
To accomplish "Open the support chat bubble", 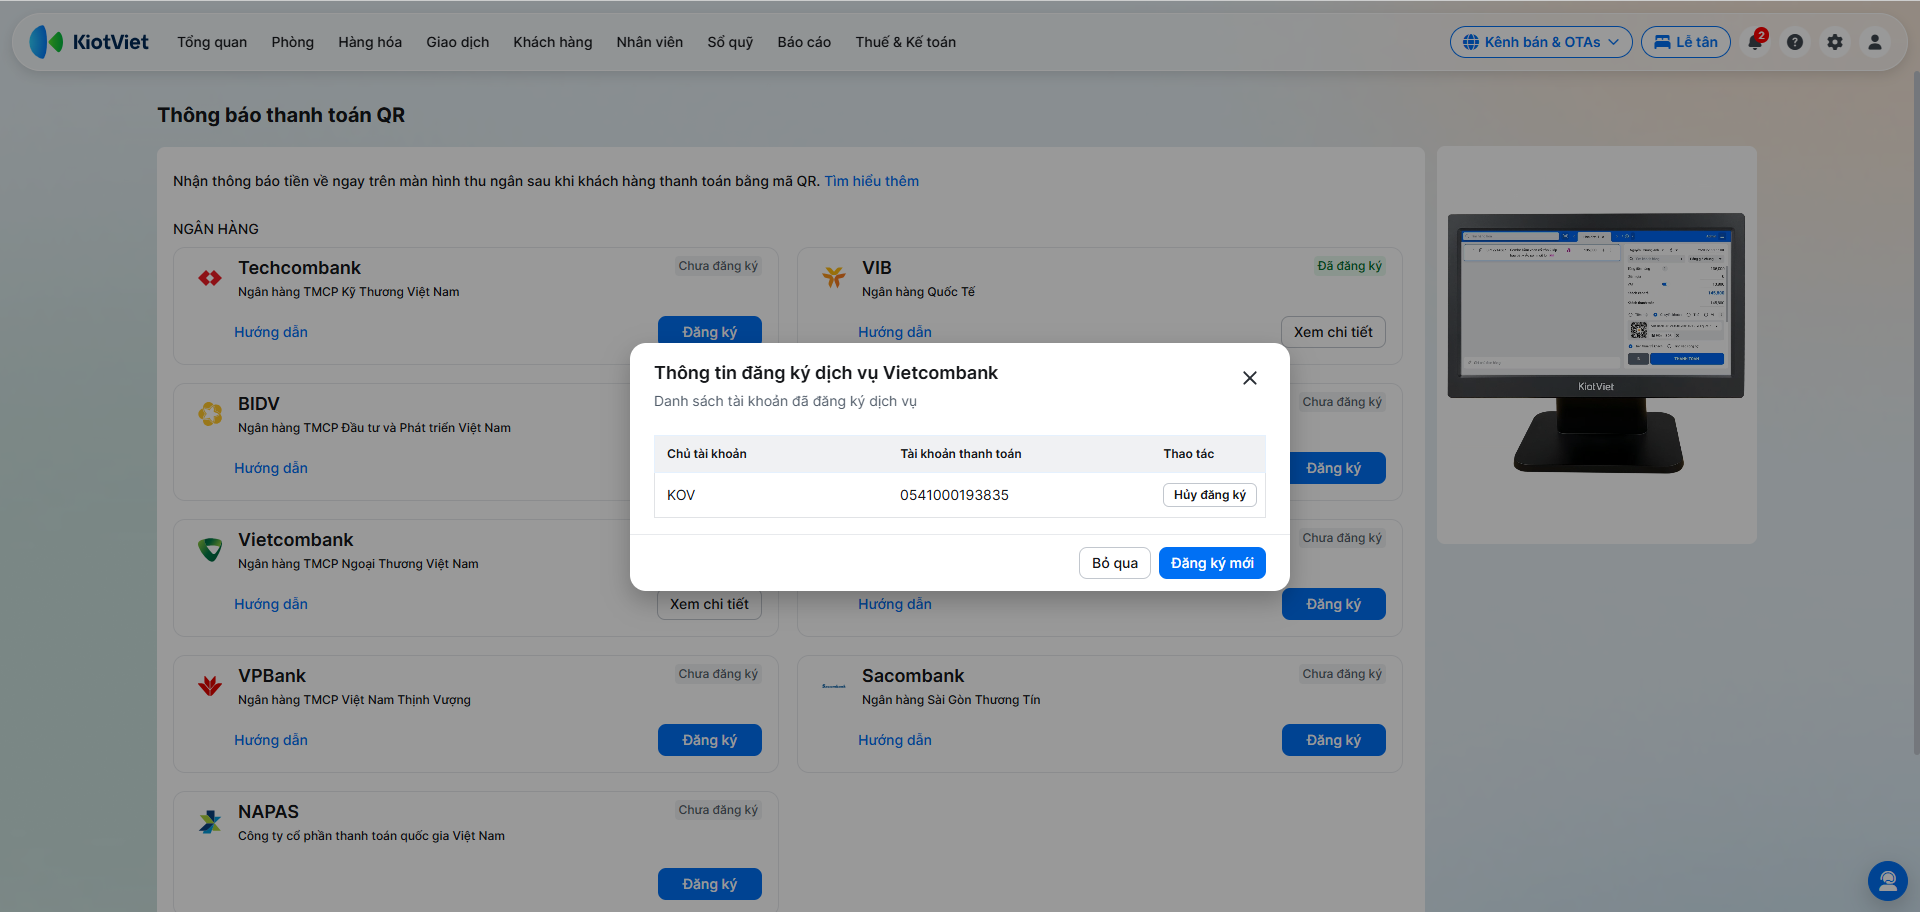I will (1888, 881).
